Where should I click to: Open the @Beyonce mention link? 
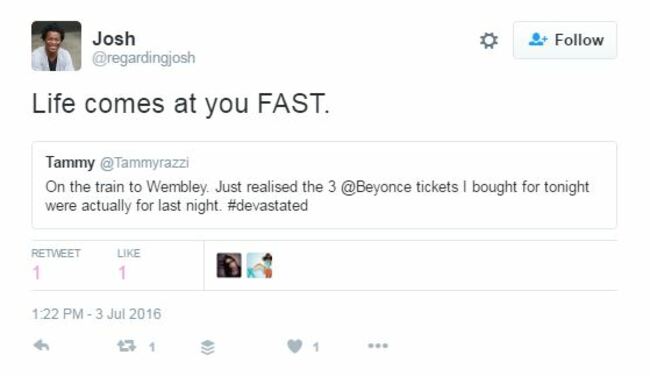[x=376, y=187]
